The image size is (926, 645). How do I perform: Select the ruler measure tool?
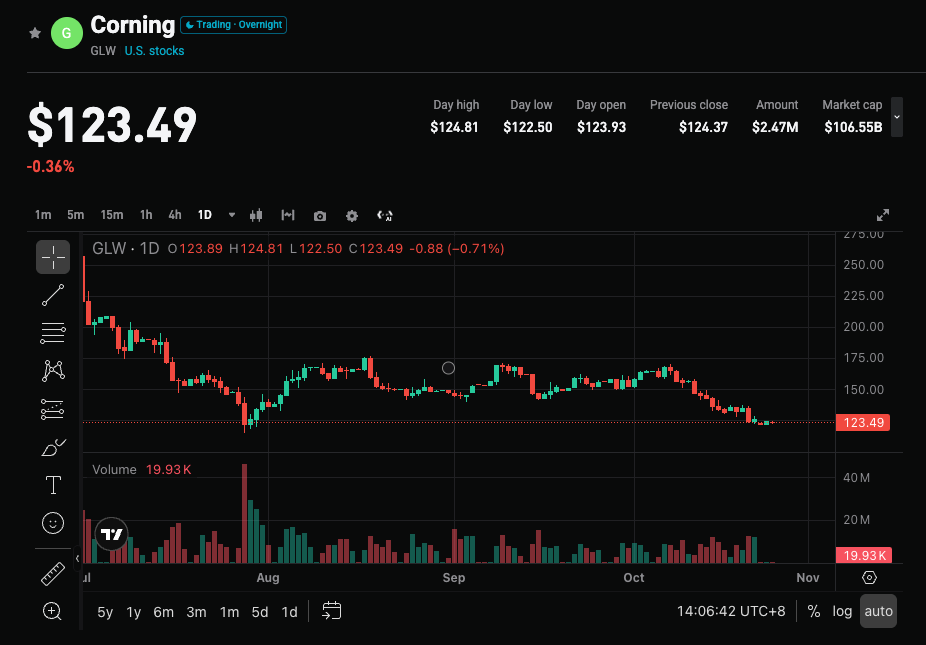pyautogui.click(x=53, y=574)
